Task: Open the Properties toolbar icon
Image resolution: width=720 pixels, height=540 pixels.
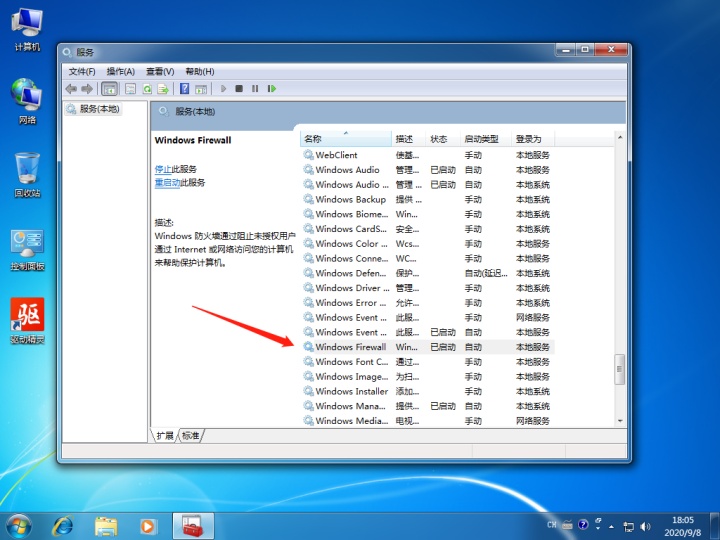Action: coord(130,89)
